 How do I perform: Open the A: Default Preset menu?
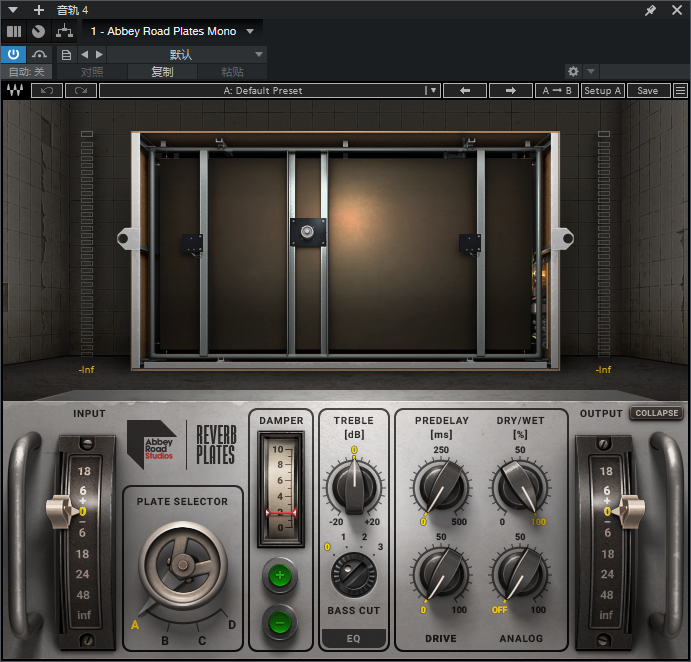(270, 90)
